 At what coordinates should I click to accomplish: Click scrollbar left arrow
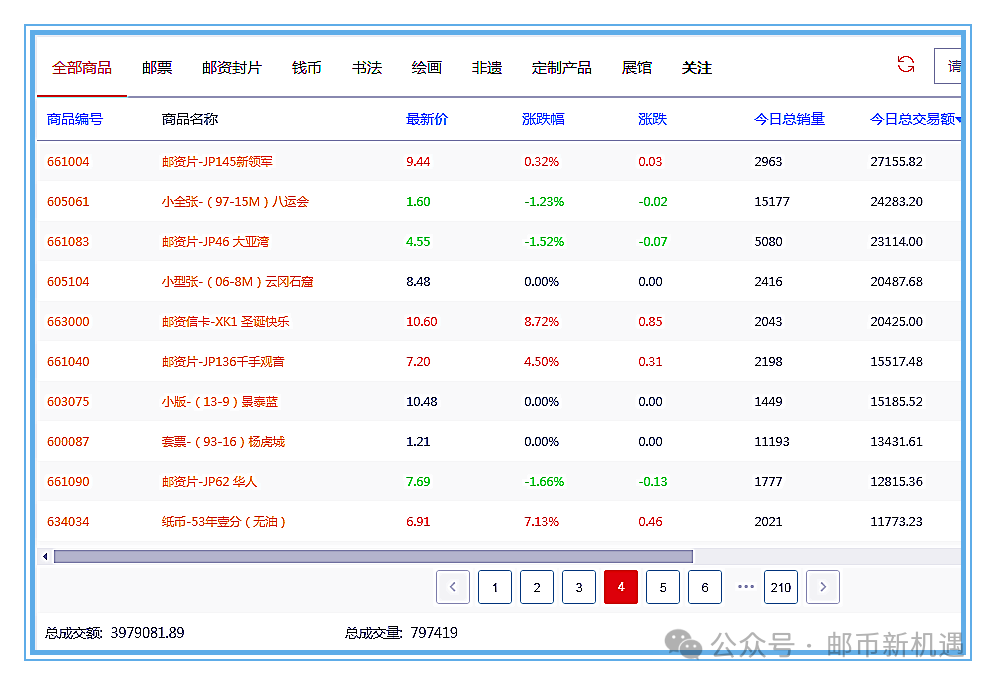(x=44, y=556)
